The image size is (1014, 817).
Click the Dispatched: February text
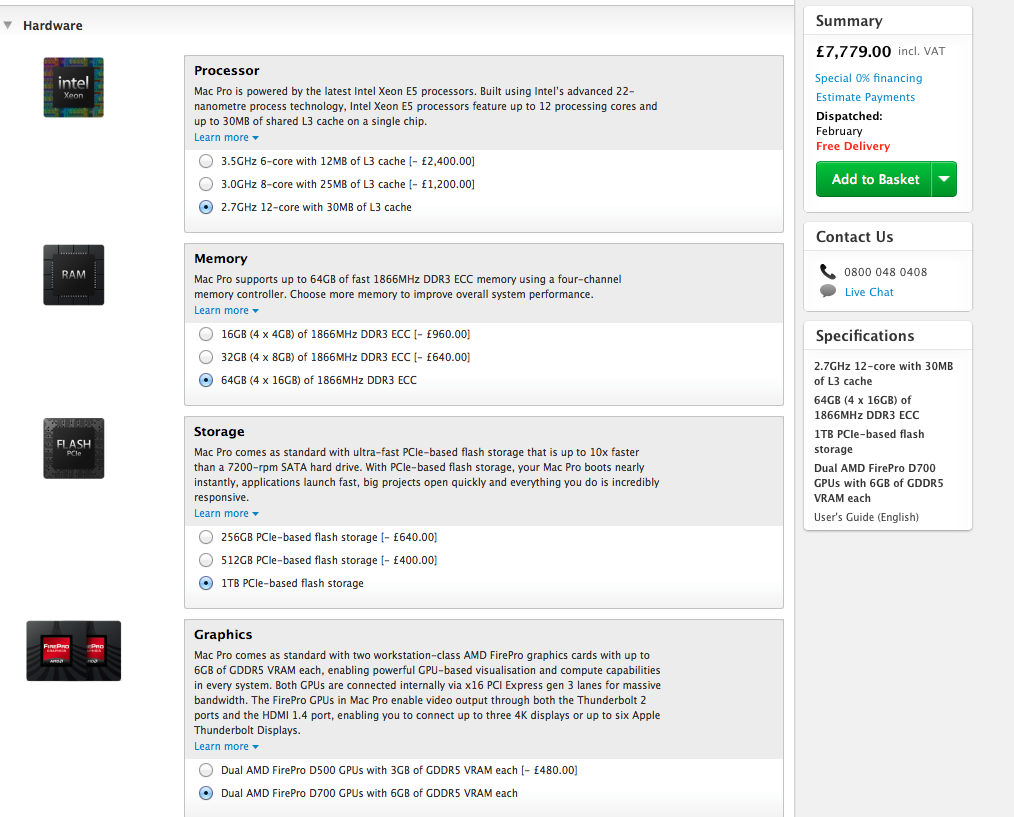click(849, 124)
